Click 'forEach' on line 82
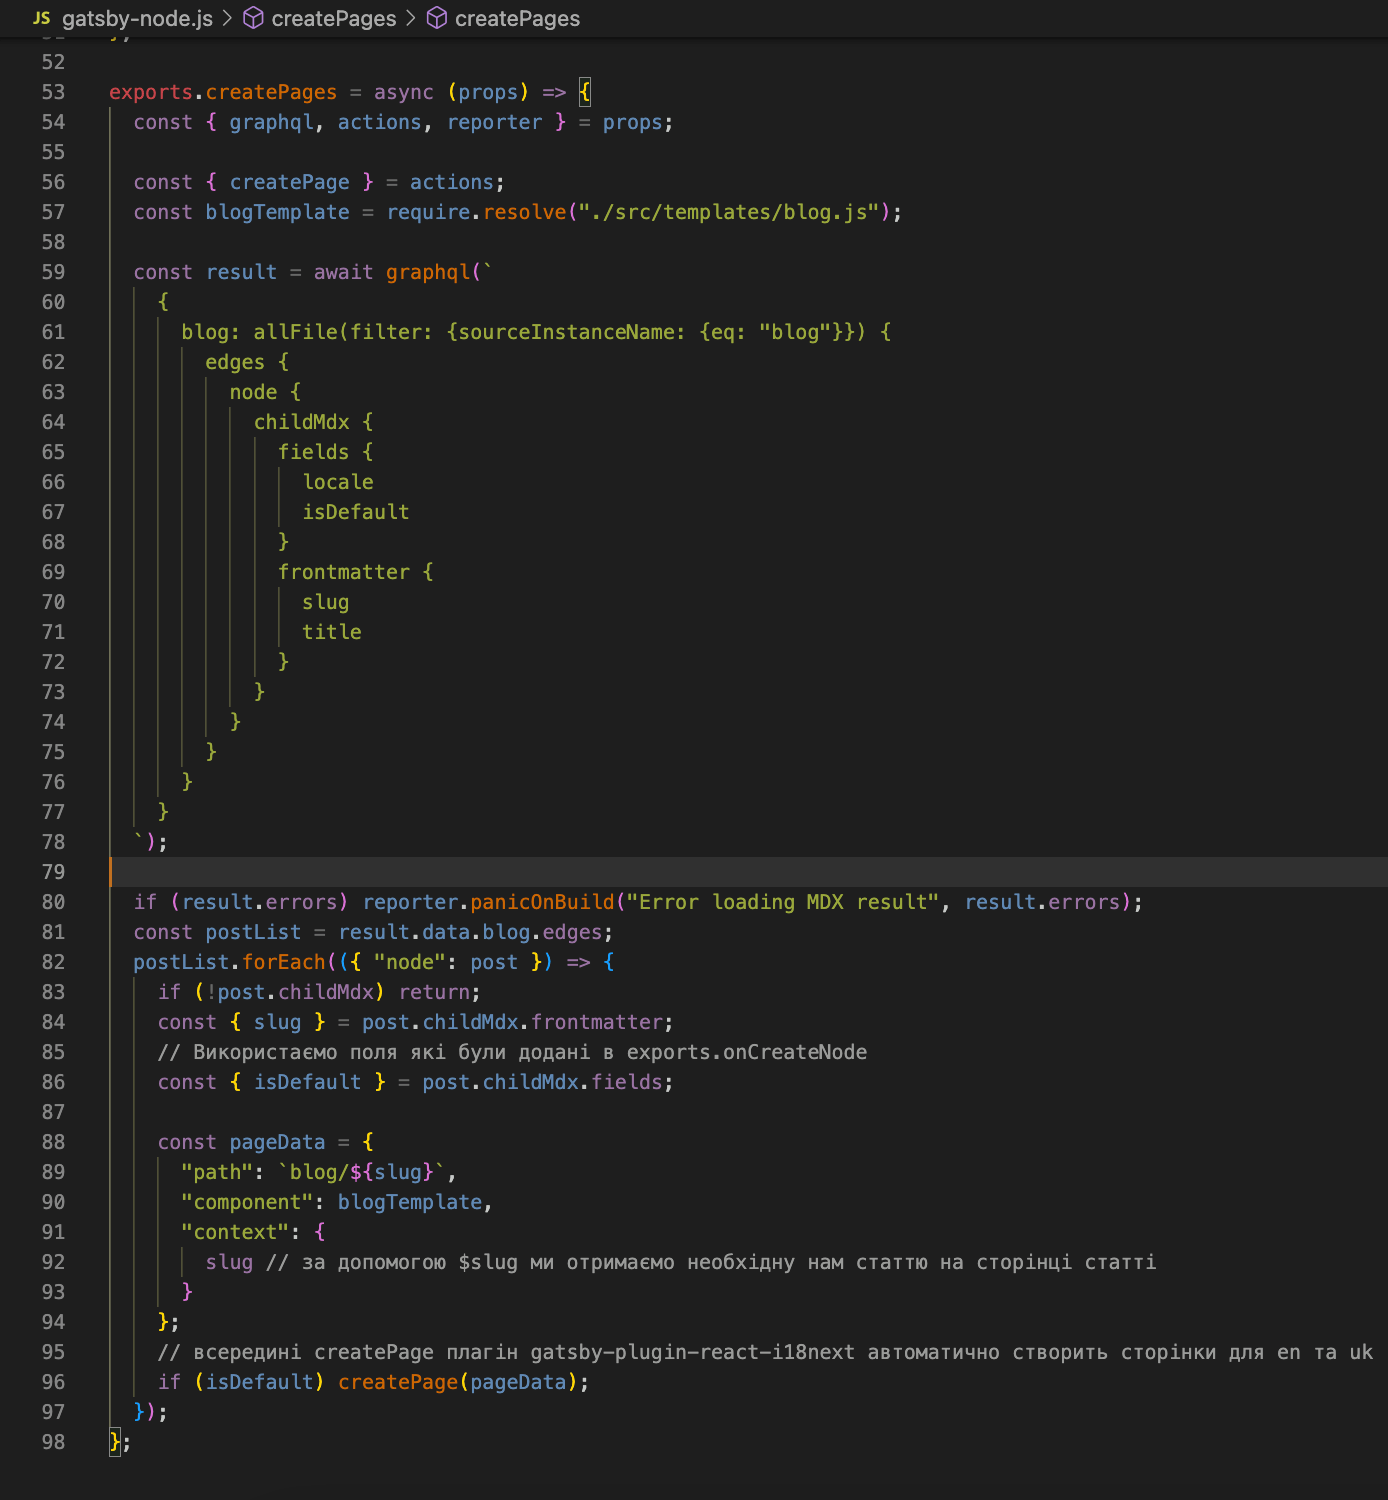The image size is (1388, 1500). pos(284,962)
